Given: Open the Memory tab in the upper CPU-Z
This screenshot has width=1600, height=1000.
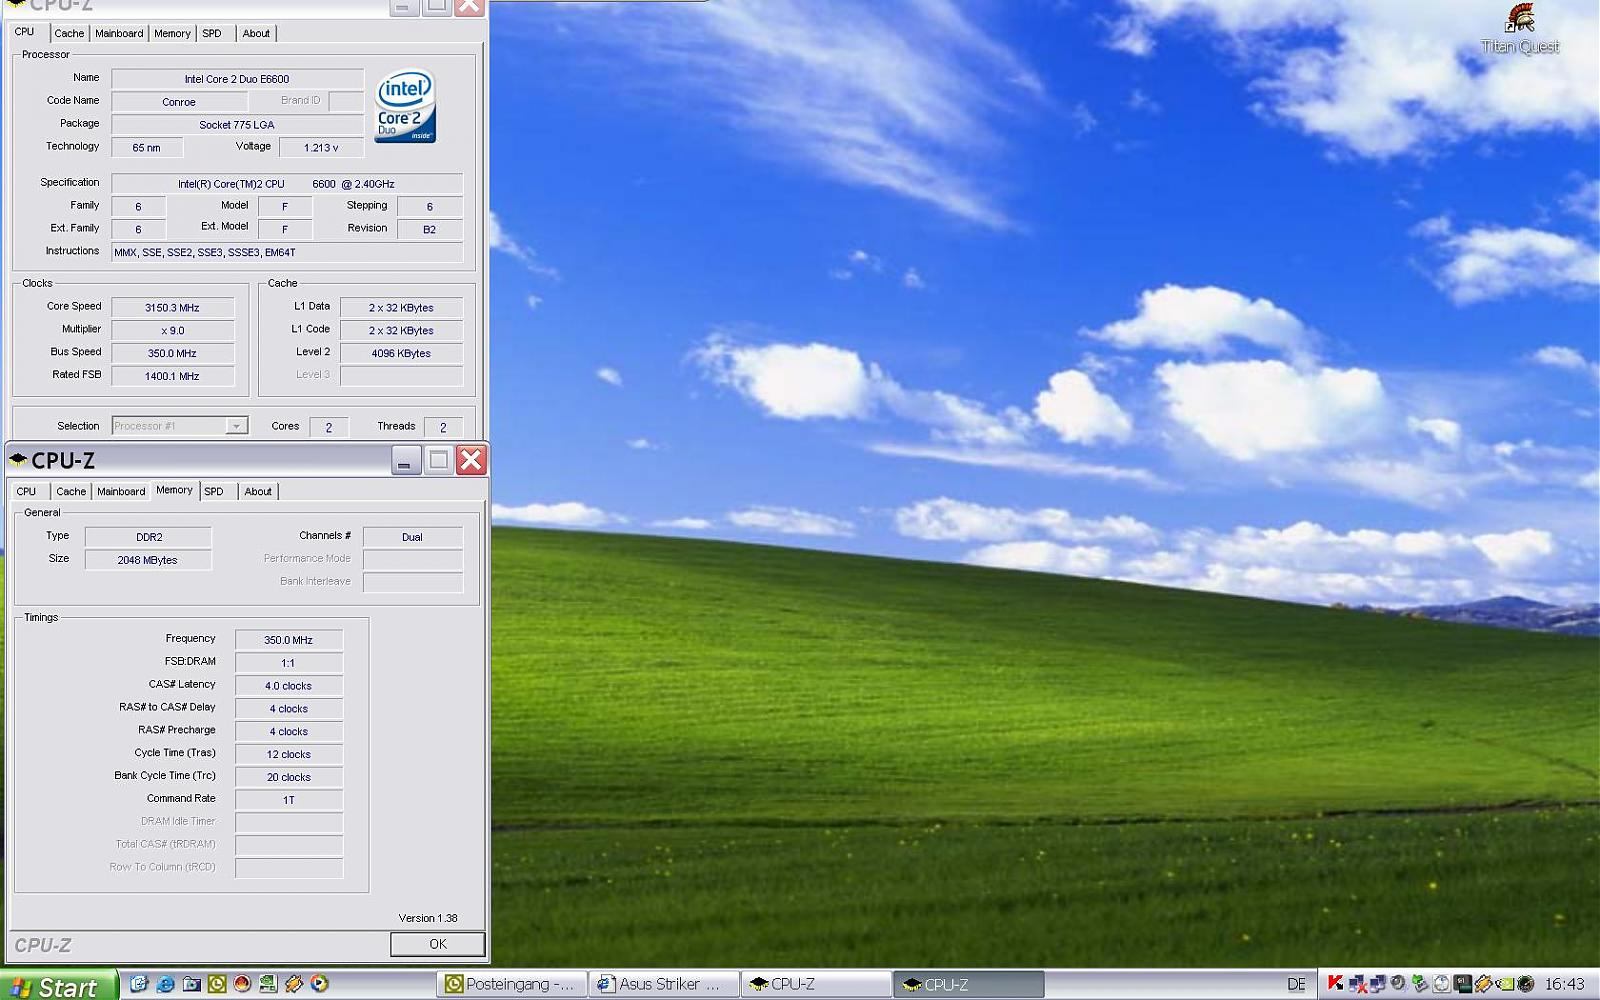Looking at the screenshot, I should (172, 33).
